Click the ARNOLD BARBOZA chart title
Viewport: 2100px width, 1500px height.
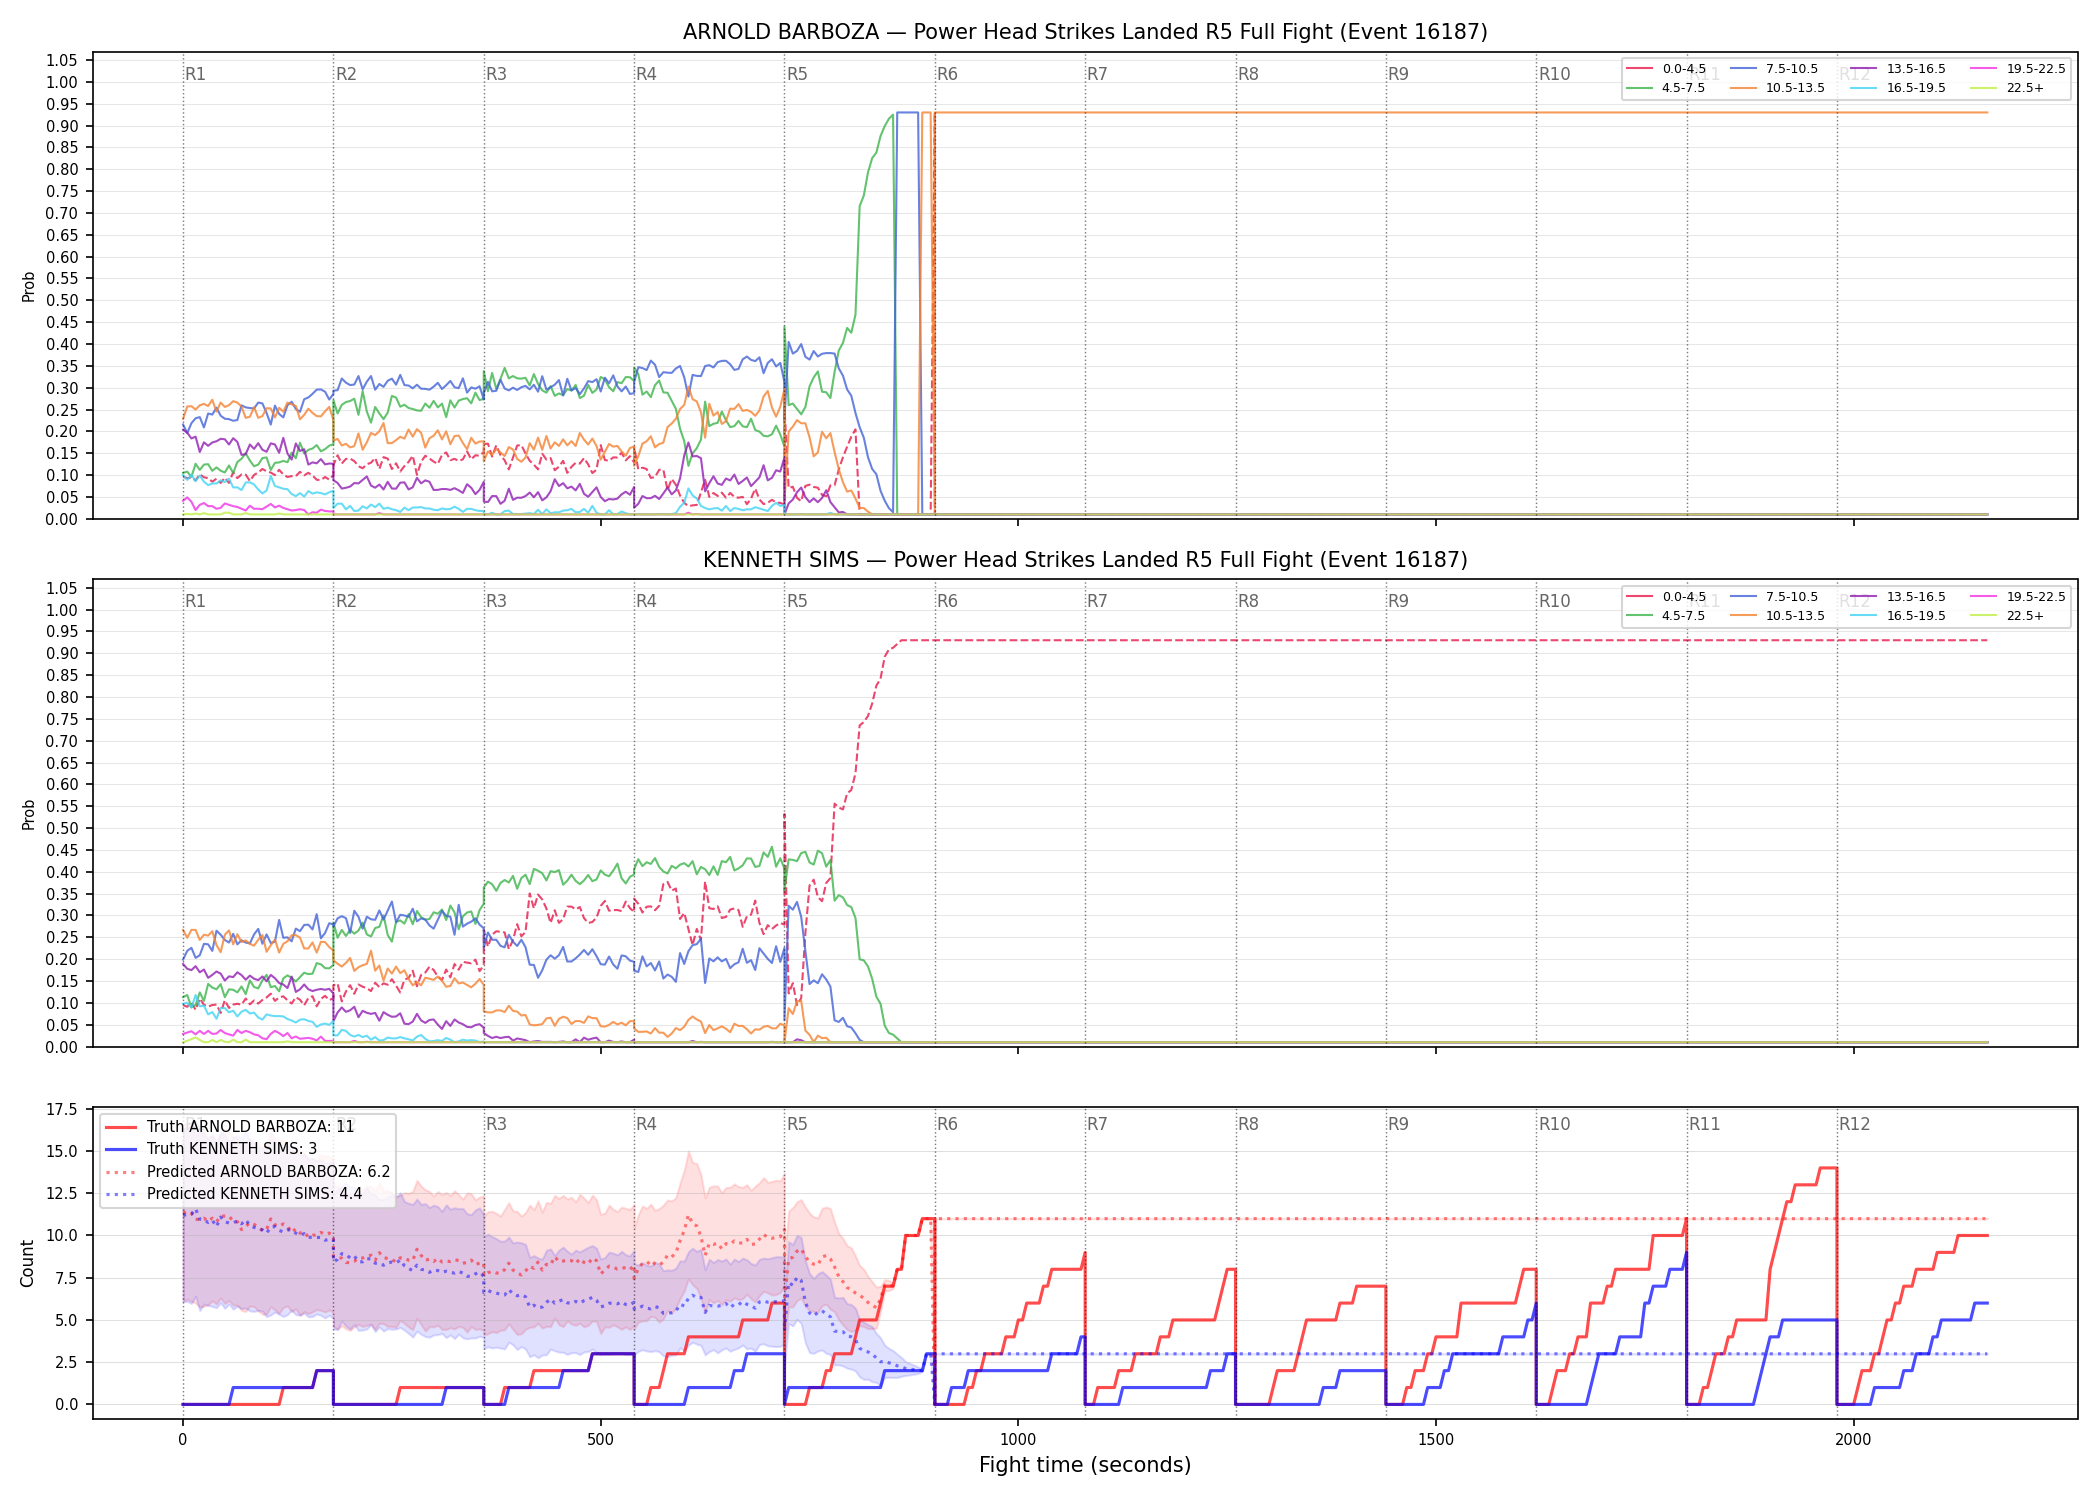pos(1085,32)
